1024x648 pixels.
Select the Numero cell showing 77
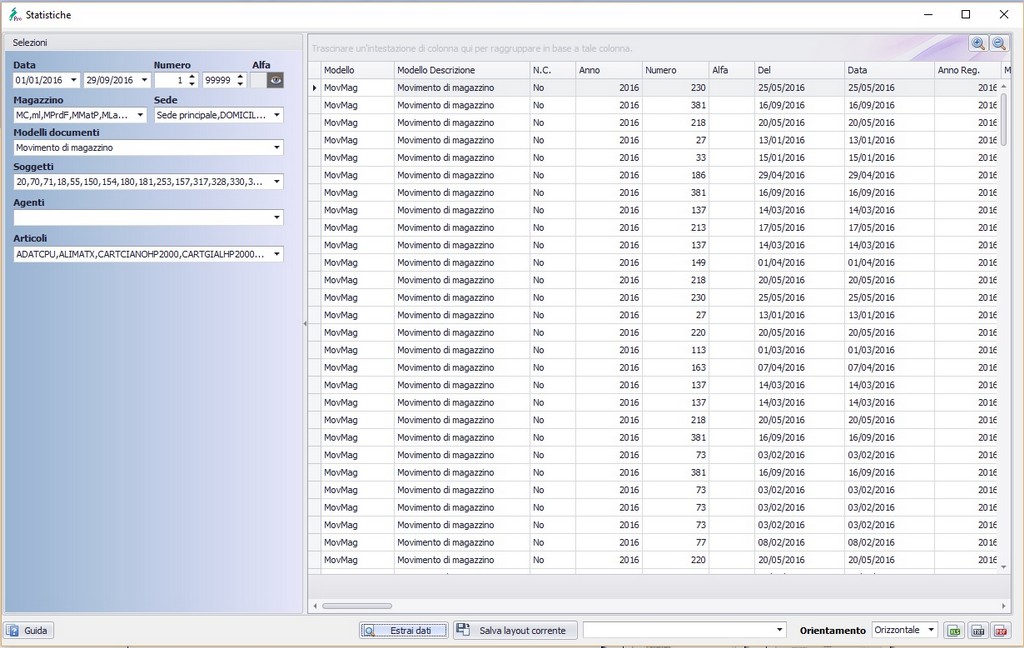tap(676, 542)
